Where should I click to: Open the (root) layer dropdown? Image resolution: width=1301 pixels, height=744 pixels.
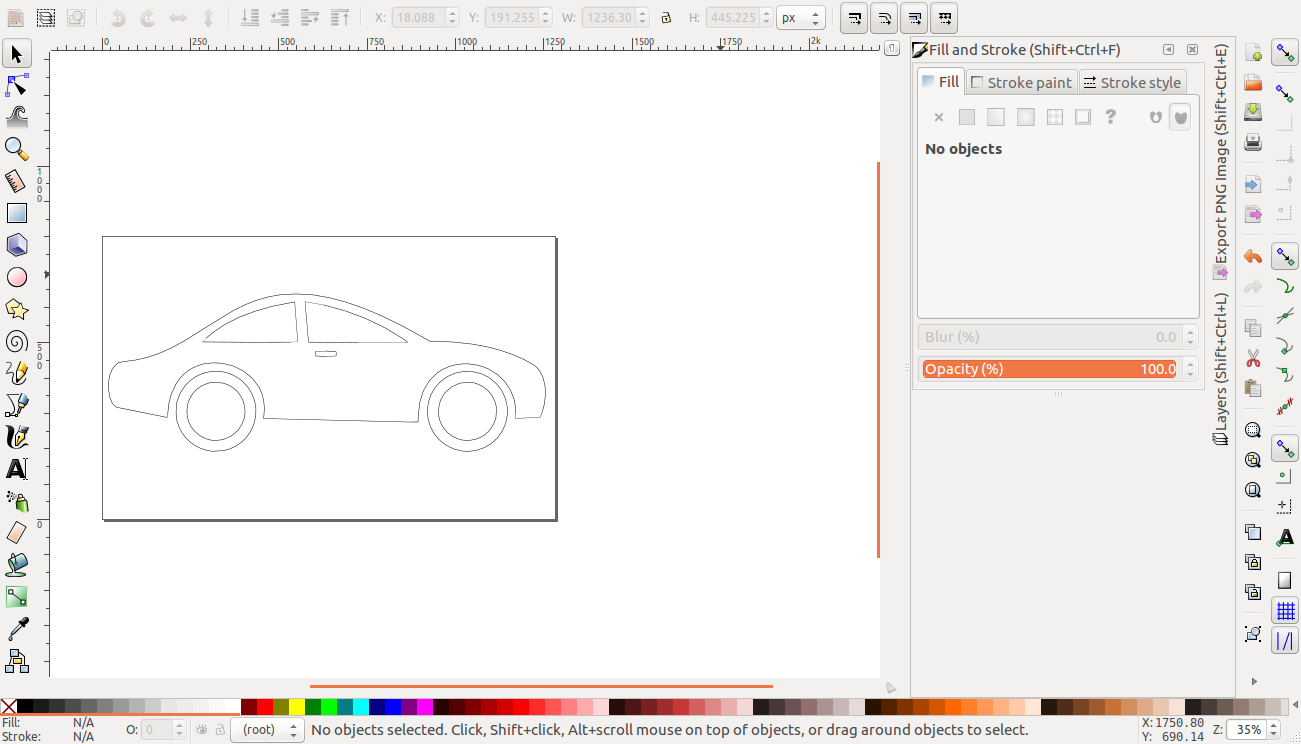pyautogui.click(x=267, y=730)
